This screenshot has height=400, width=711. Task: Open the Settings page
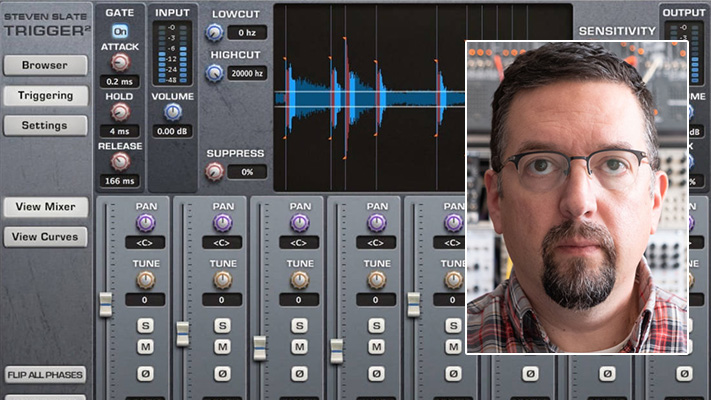point(45,126)
